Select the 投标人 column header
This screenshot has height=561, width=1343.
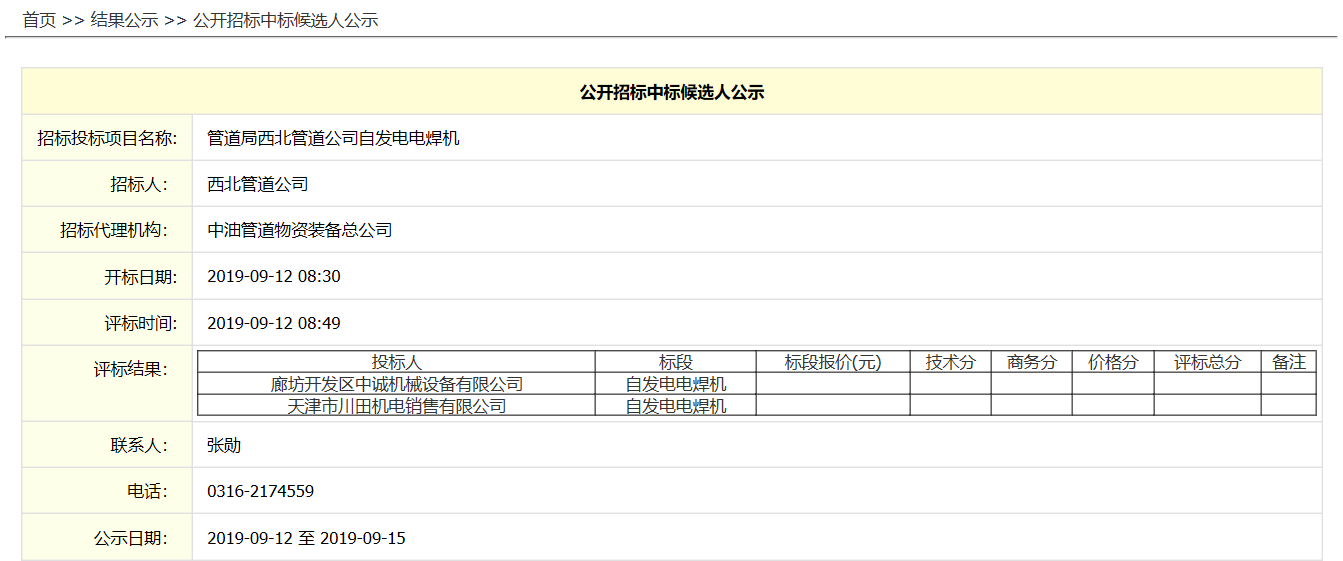[397, 362]
